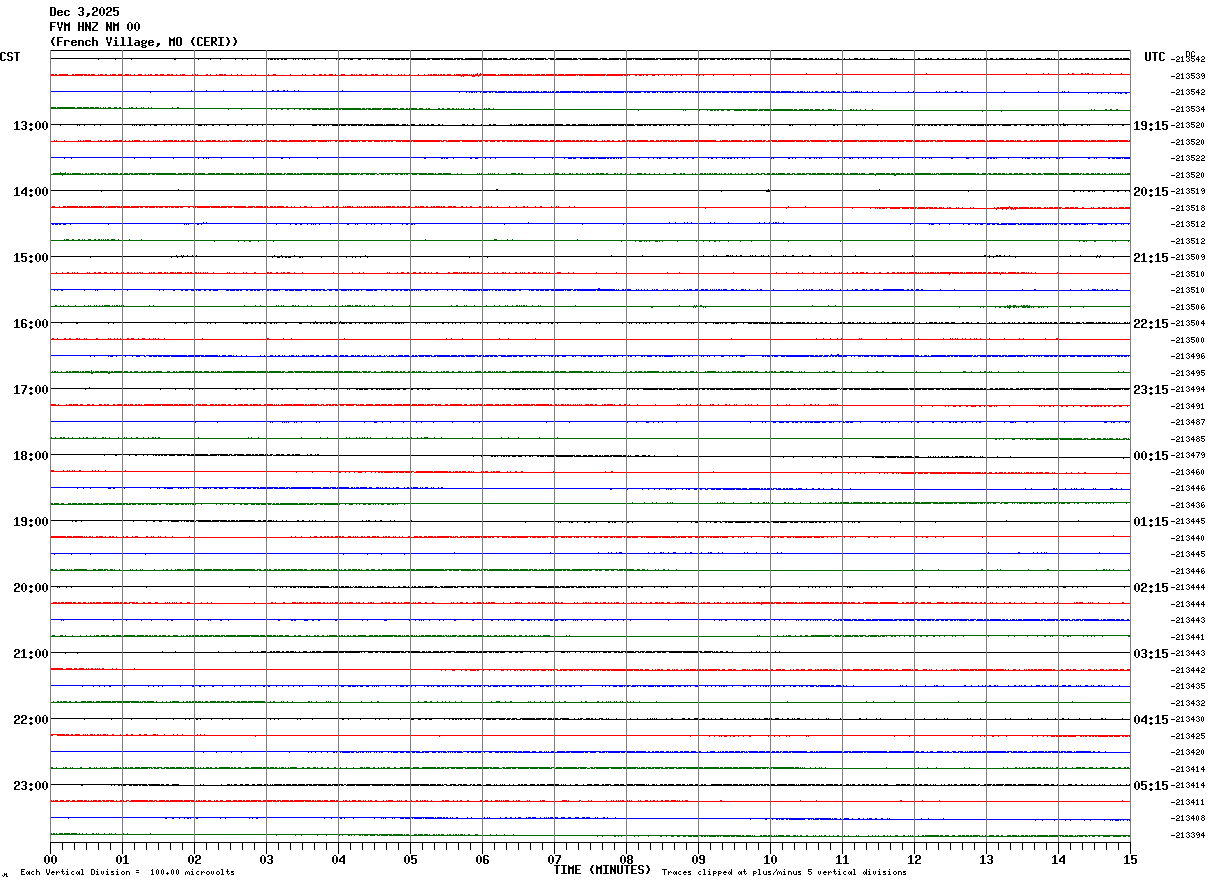
Task: Click minute label "05" on the bottom axis
Action: [410, 859]
